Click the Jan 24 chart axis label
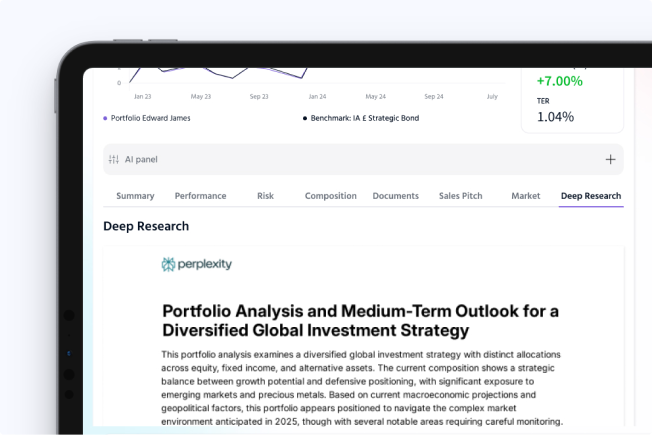The image size is (652, 435). 317,96
